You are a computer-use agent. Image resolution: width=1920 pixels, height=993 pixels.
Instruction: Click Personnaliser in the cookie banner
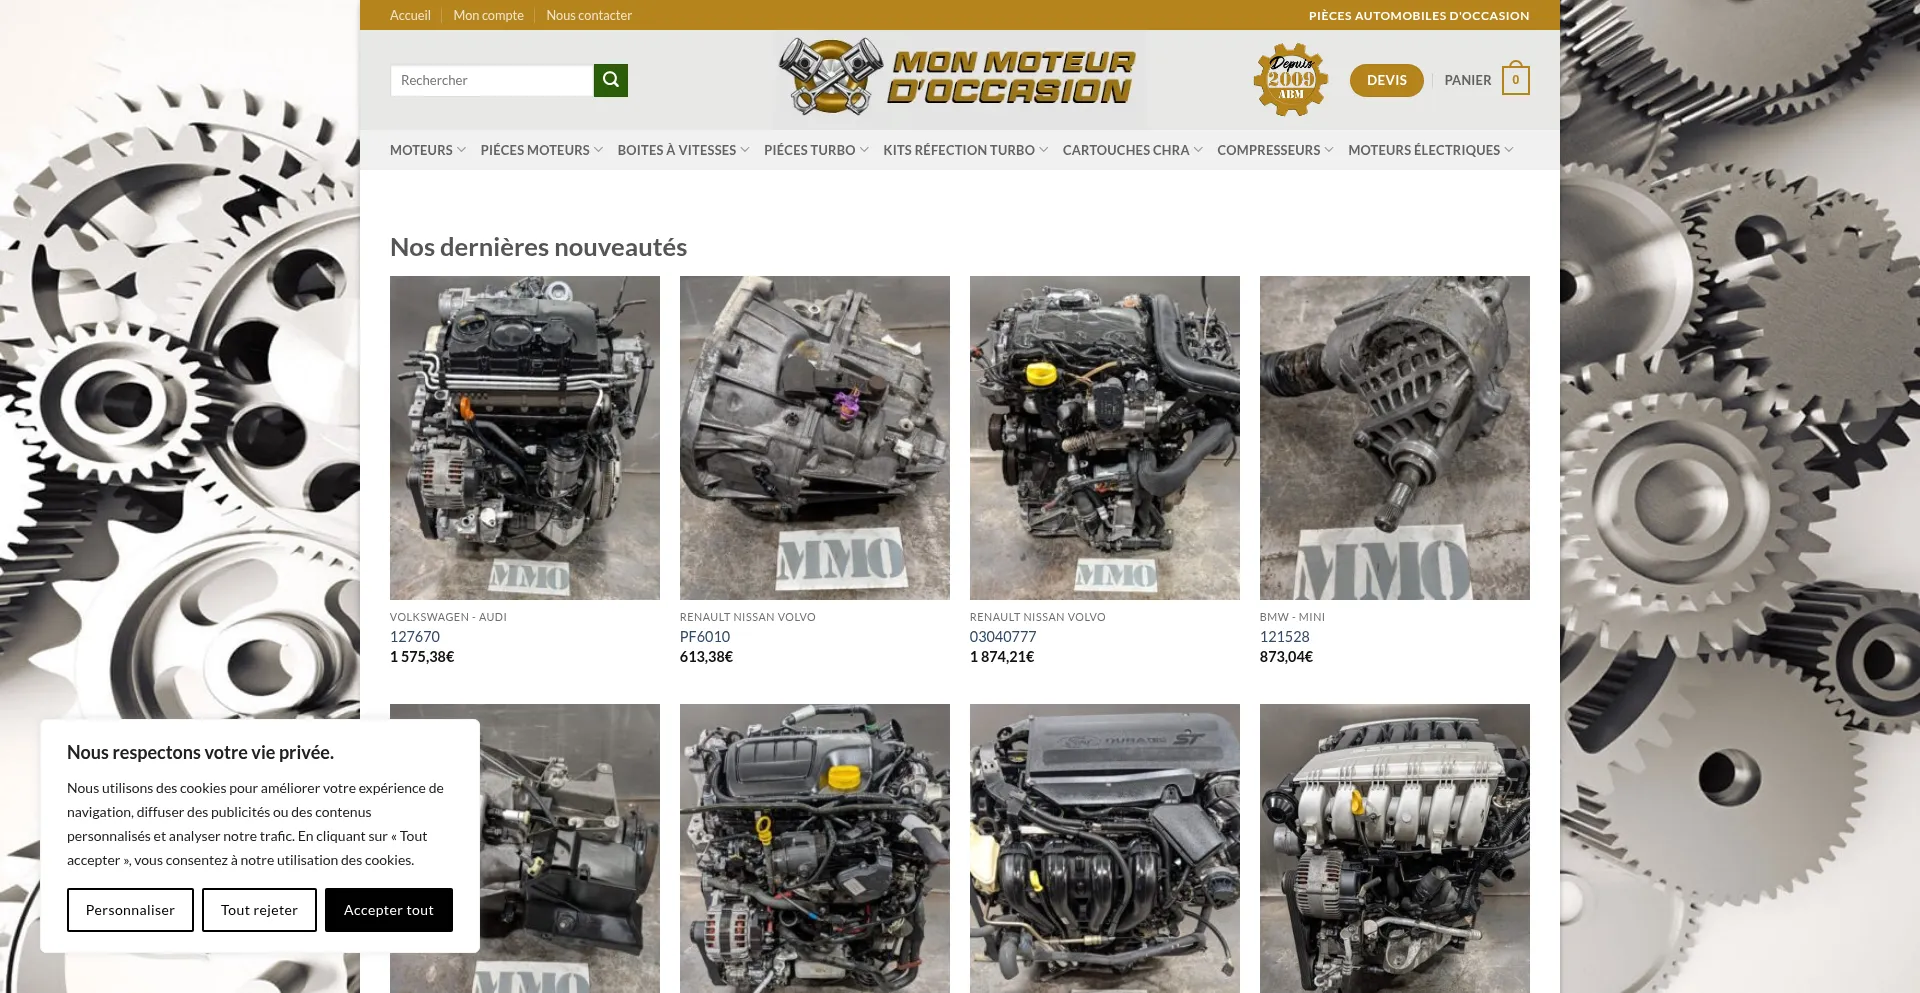(130, 910)
